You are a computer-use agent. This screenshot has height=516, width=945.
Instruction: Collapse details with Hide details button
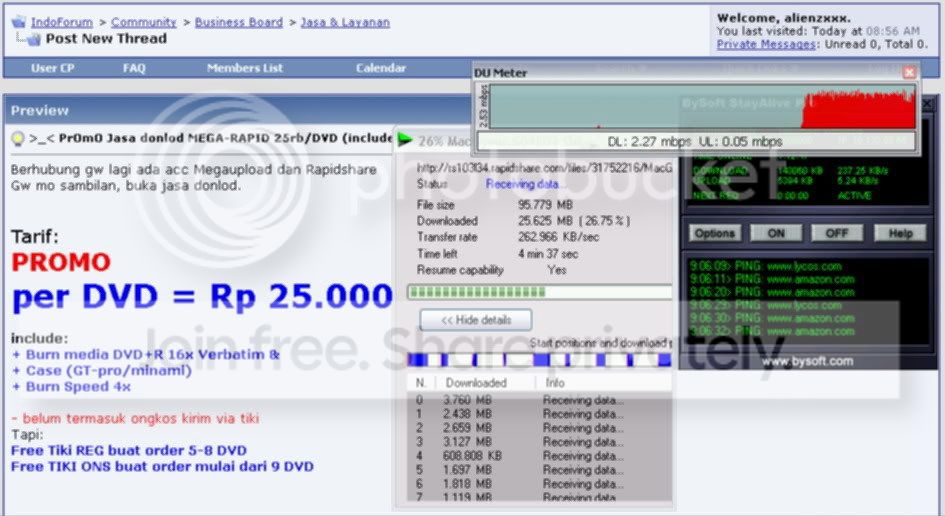coord(476,320)
